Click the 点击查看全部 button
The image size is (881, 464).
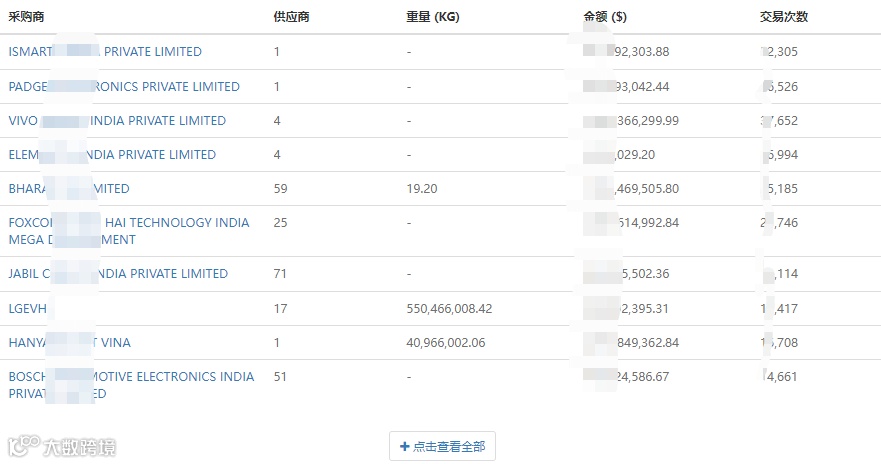[x=442, y=447]
